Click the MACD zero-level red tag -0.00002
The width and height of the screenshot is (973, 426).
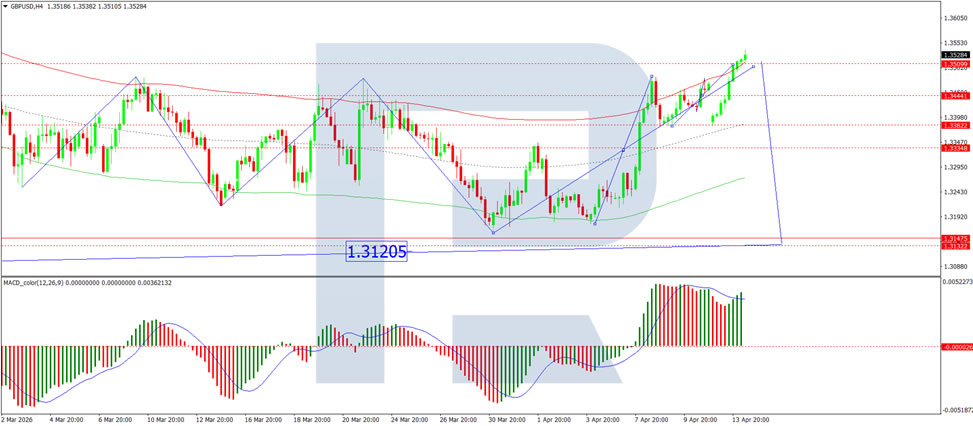click(x=956, y=347)
